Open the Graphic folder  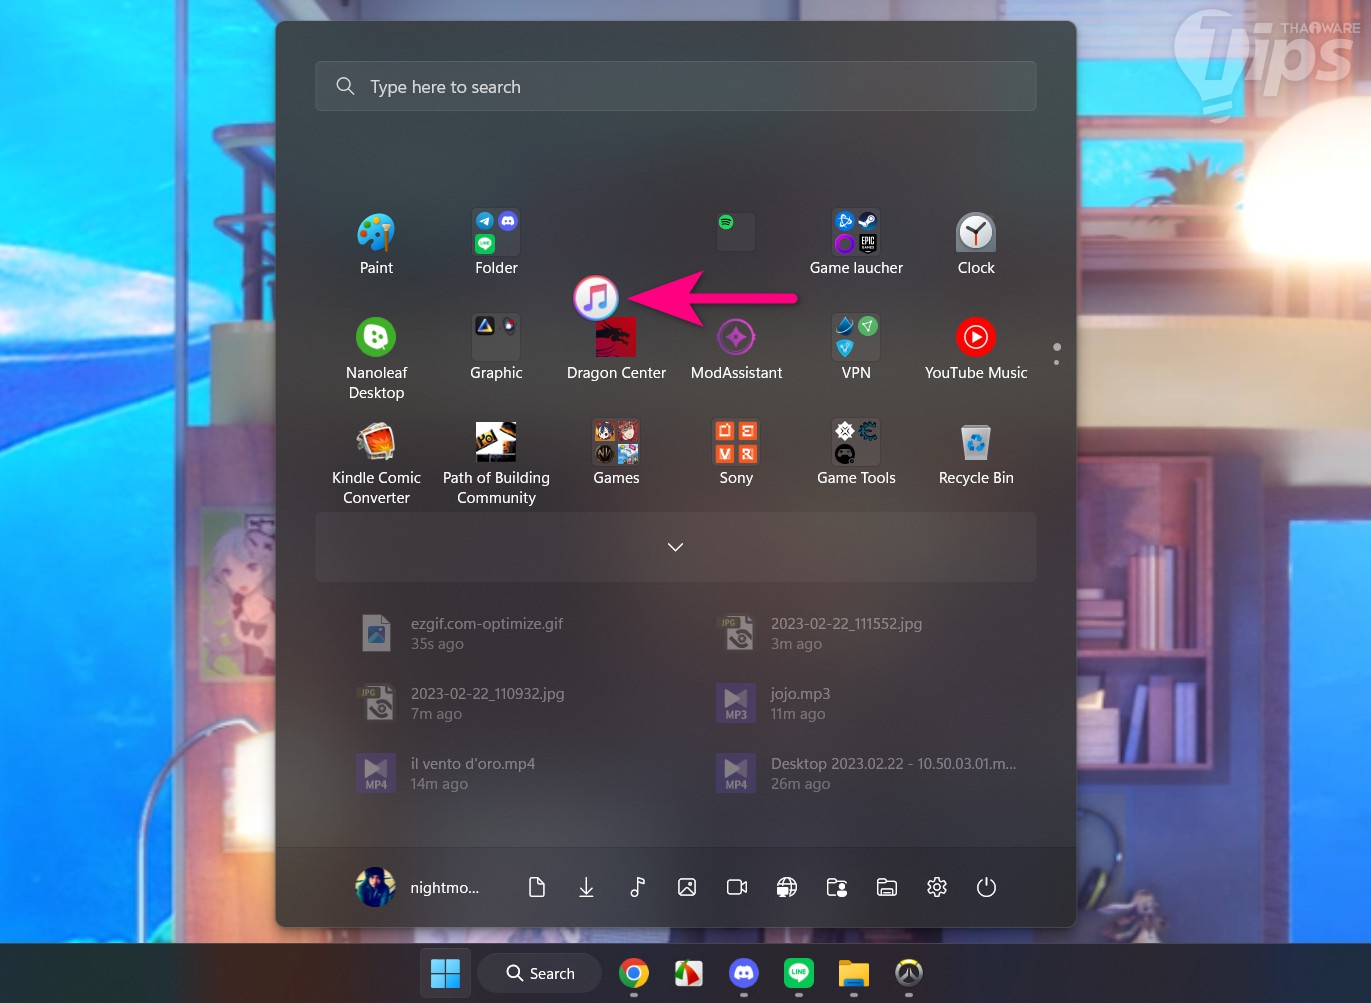pyautogui.click(x=496, y=348)
